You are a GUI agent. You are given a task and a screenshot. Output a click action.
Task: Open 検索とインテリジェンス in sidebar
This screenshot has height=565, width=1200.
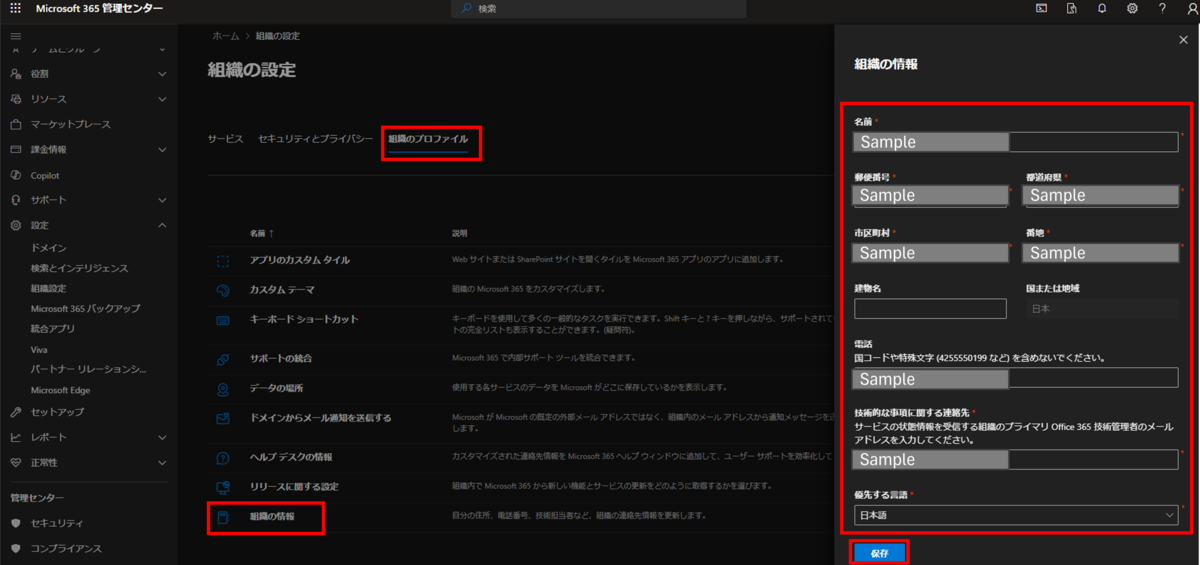tap(79, 268)
